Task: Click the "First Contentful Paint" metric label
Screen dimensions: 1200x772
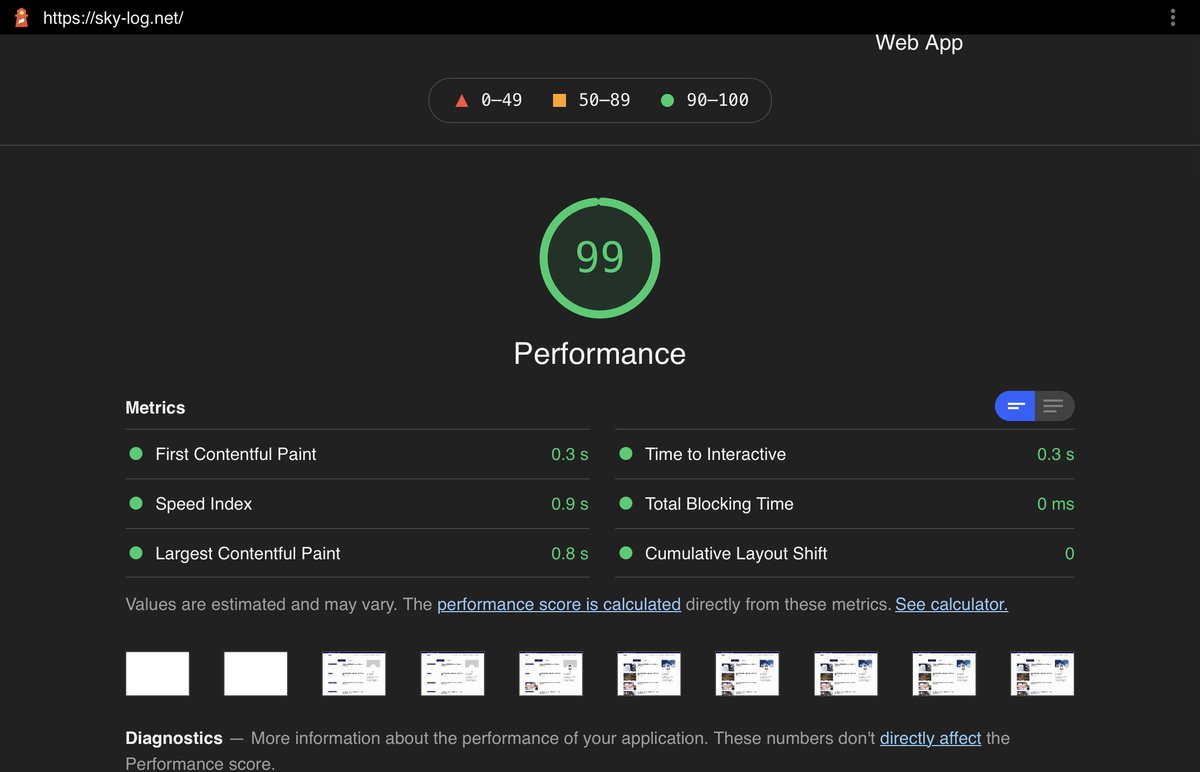Action: pos(236,454)
